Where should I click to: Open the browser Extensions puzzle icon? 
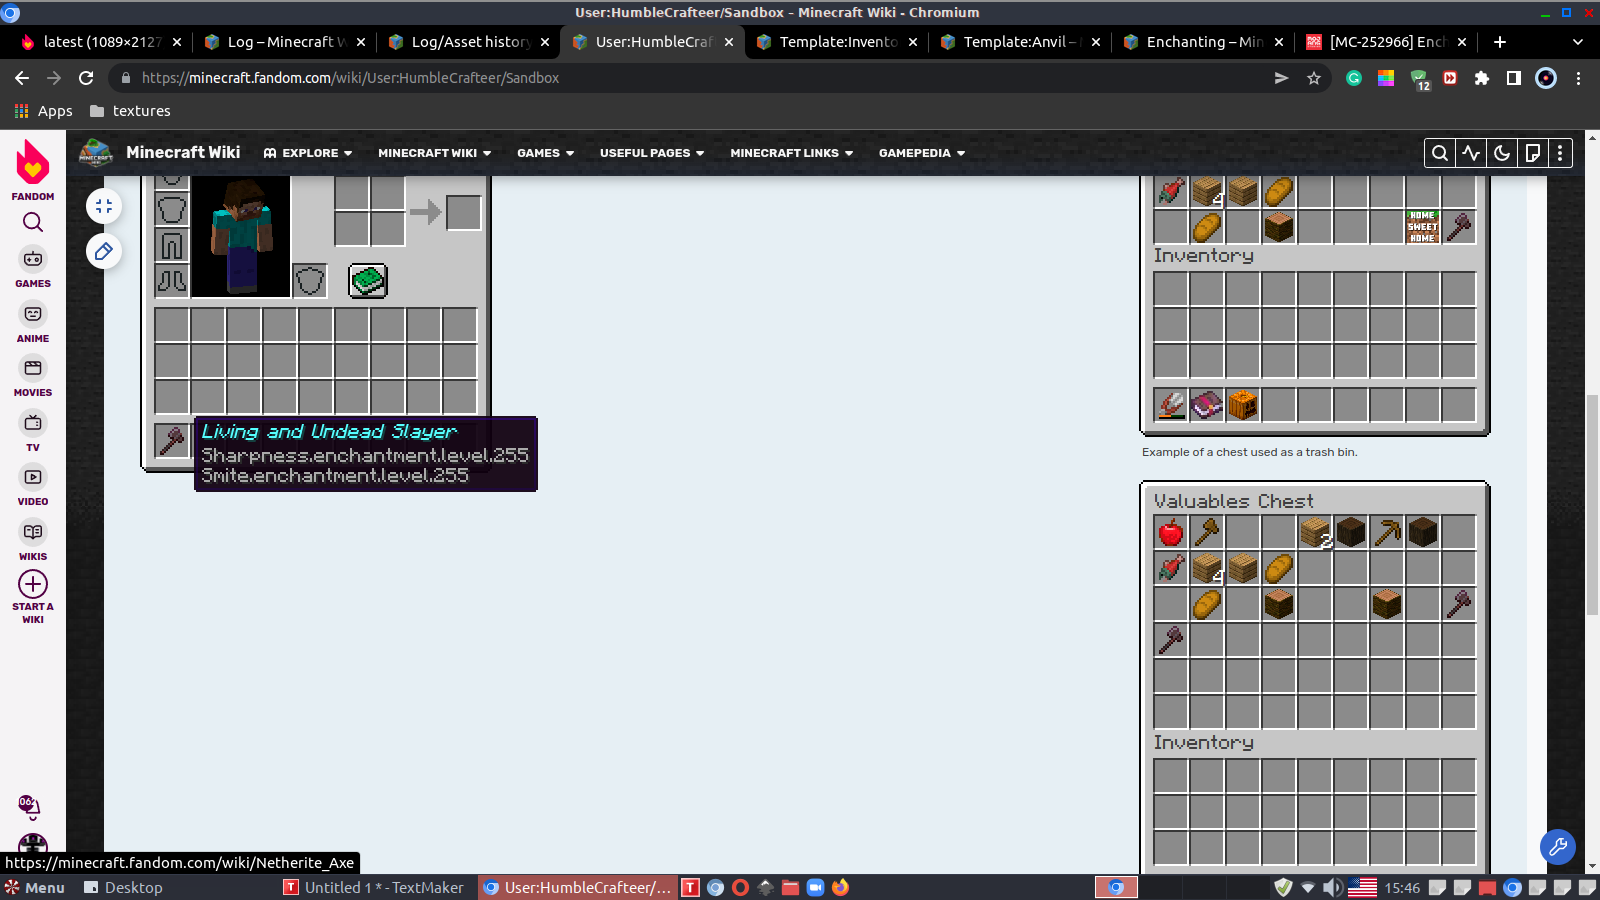tap(1482, 78)
